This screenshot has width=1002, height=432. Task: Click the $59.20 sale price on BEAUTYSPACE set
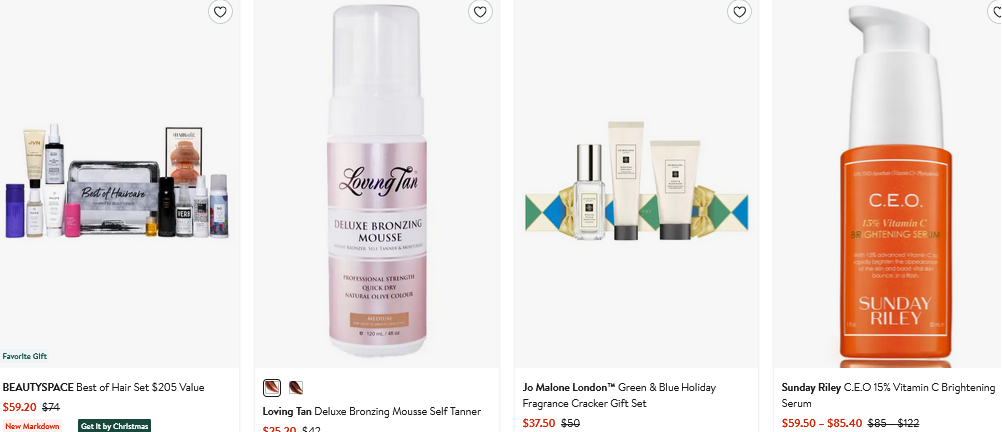[x=20, y=406]
